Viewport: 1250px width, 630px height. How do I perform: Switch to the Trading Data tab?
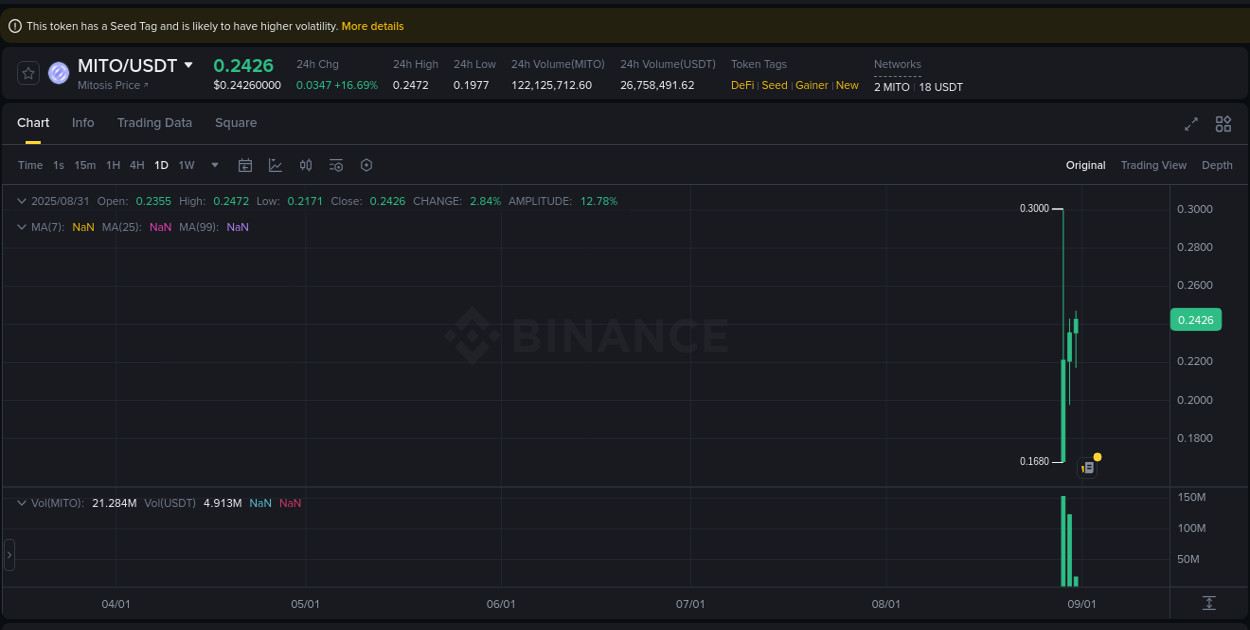pos(154,122)
